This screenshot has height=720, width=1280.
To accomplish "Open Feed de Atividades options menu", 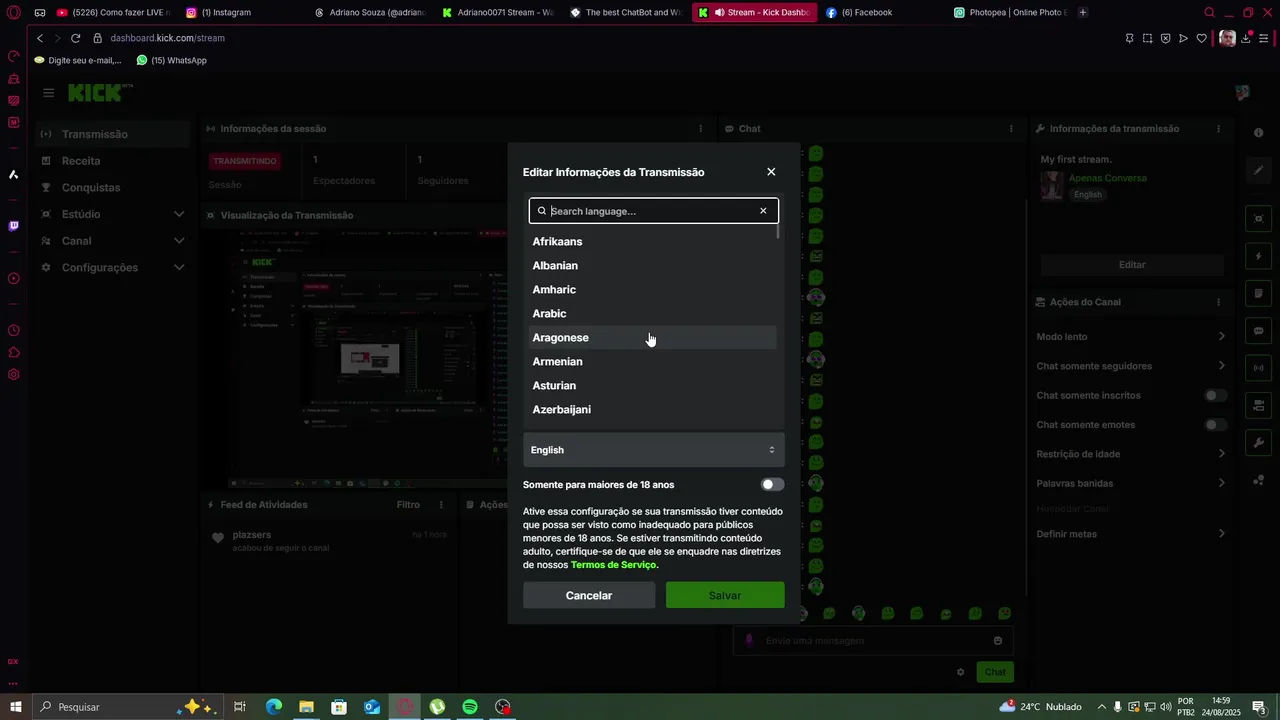I will pos(441,505).
